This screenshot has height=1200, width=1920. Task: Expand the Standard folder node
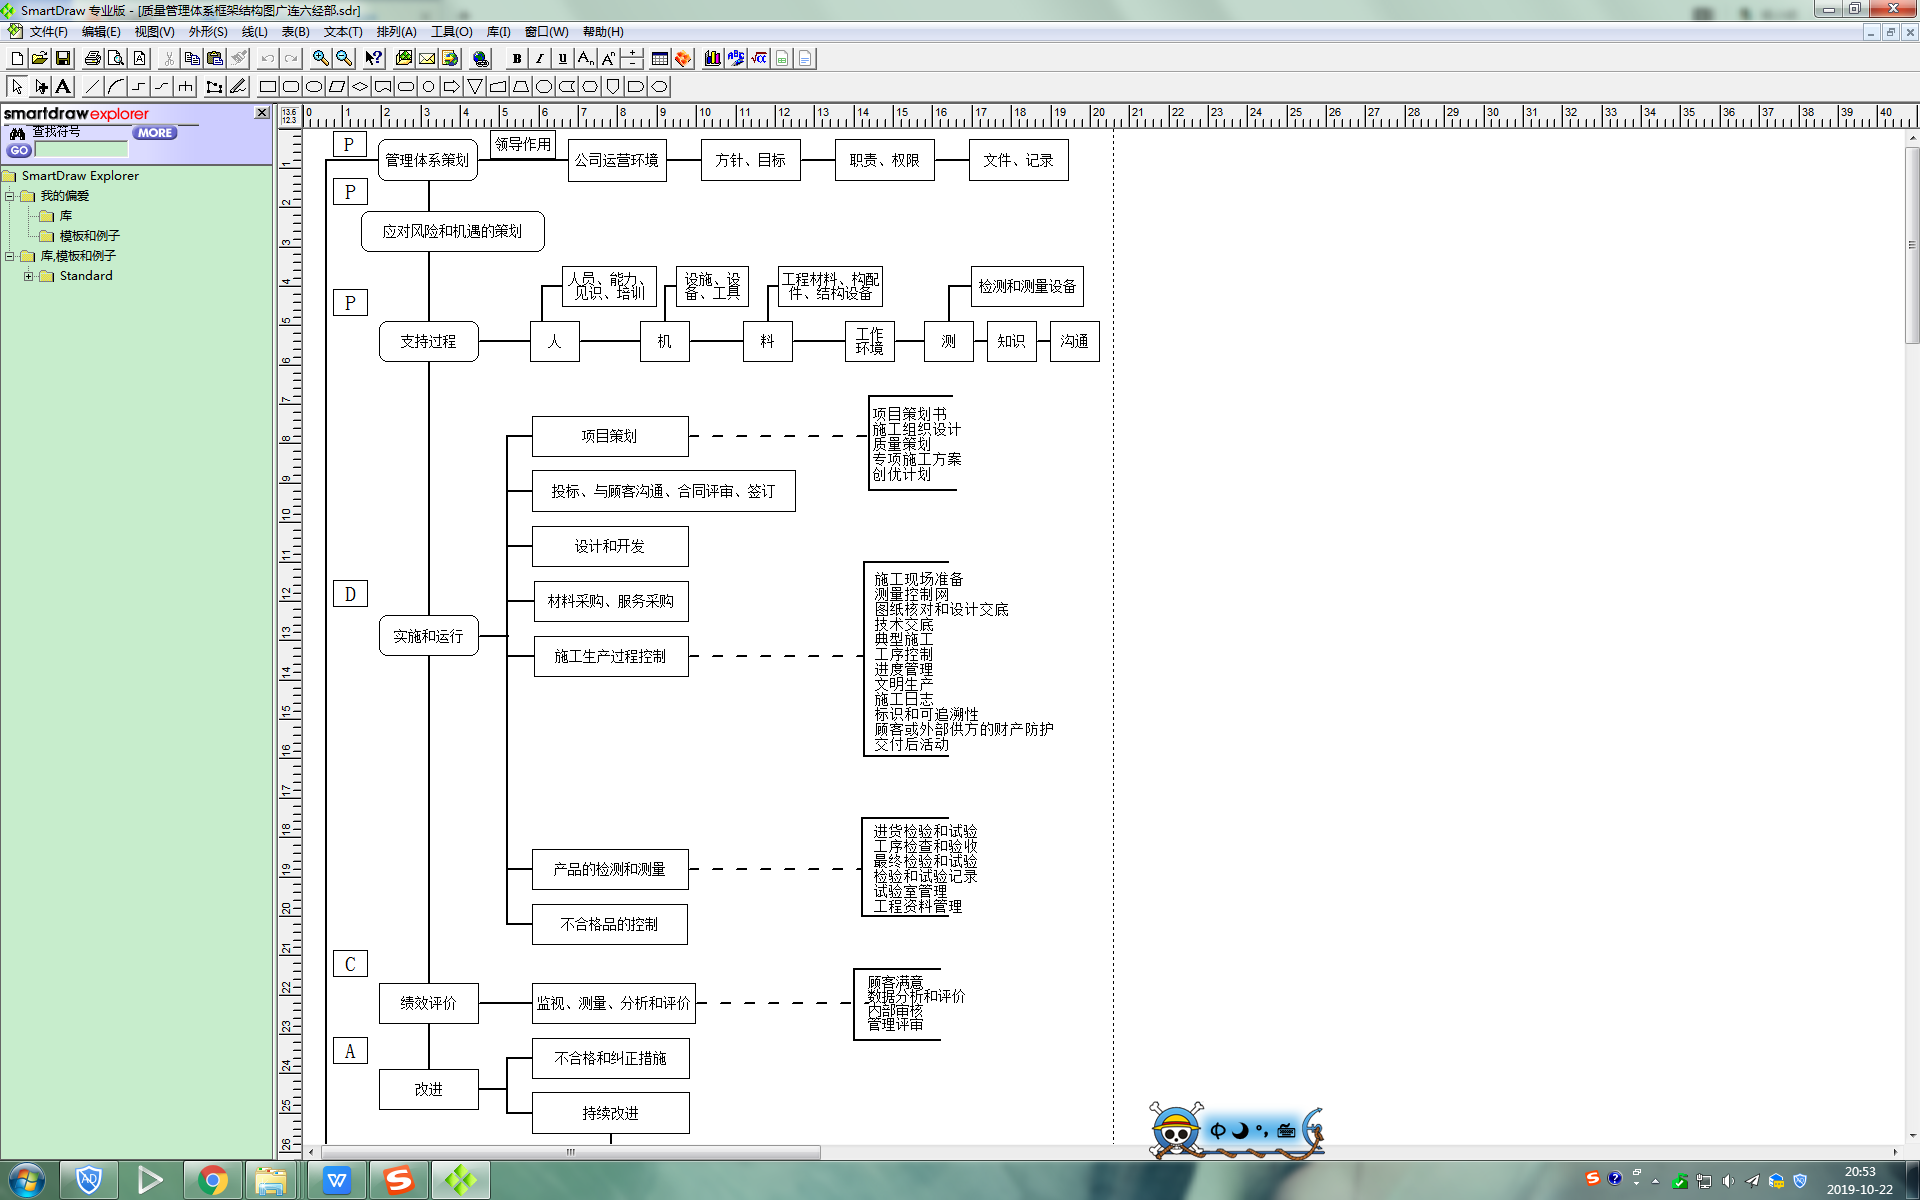[29, 276]
